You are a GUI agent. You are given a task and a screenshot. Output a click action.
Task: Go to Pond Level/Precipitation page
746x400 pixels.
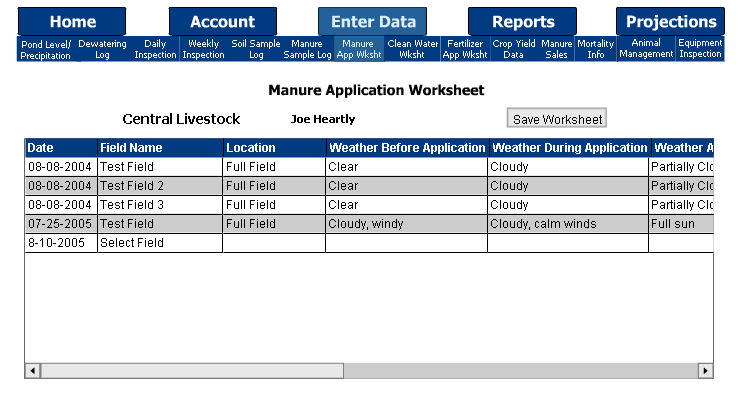(46, 49)
